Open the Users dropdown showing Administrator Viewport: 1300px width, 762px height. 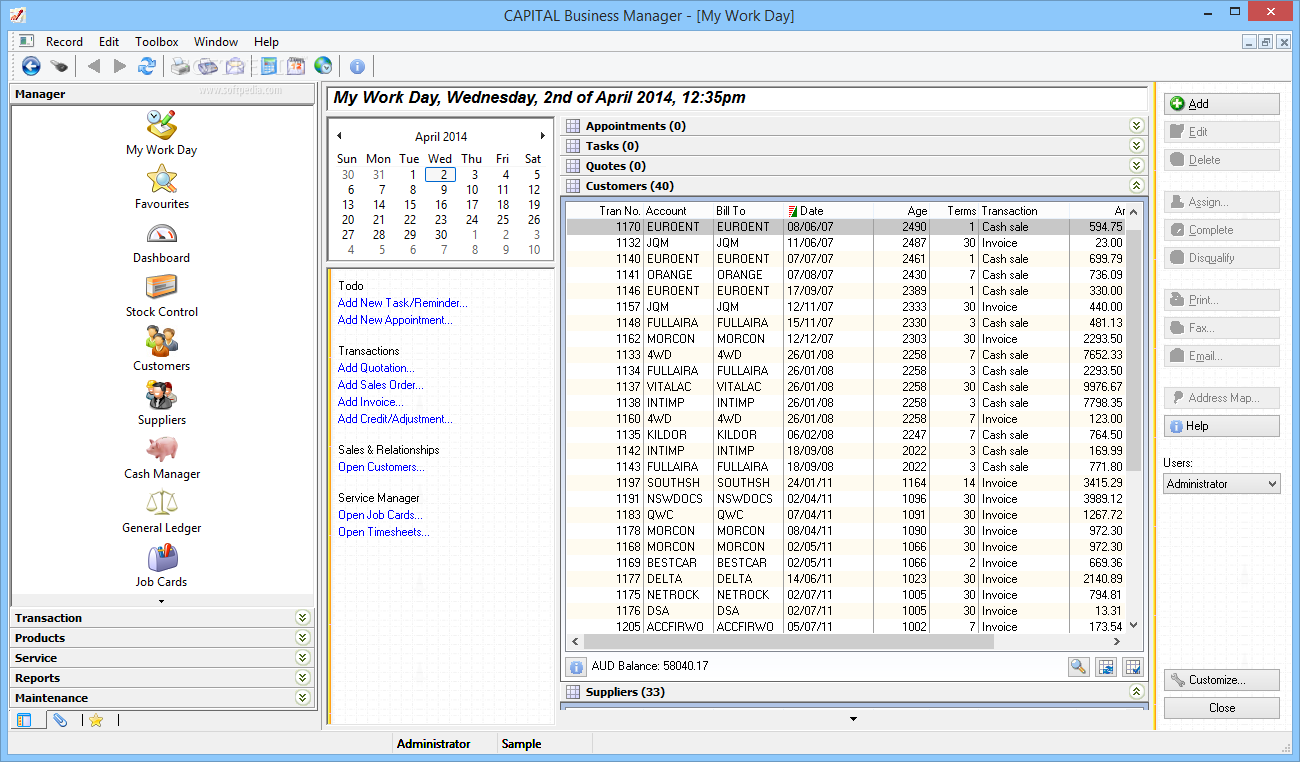pos(1222,484)
